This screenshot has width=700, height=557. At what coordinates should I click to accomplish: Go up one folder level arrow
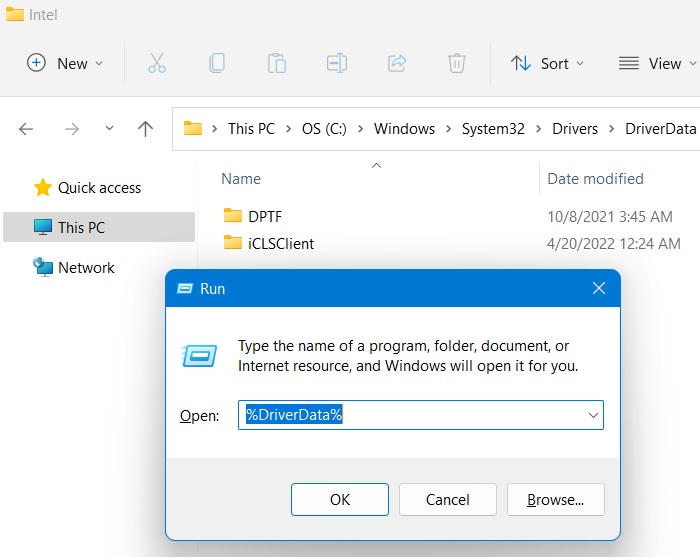pos(145,129)
